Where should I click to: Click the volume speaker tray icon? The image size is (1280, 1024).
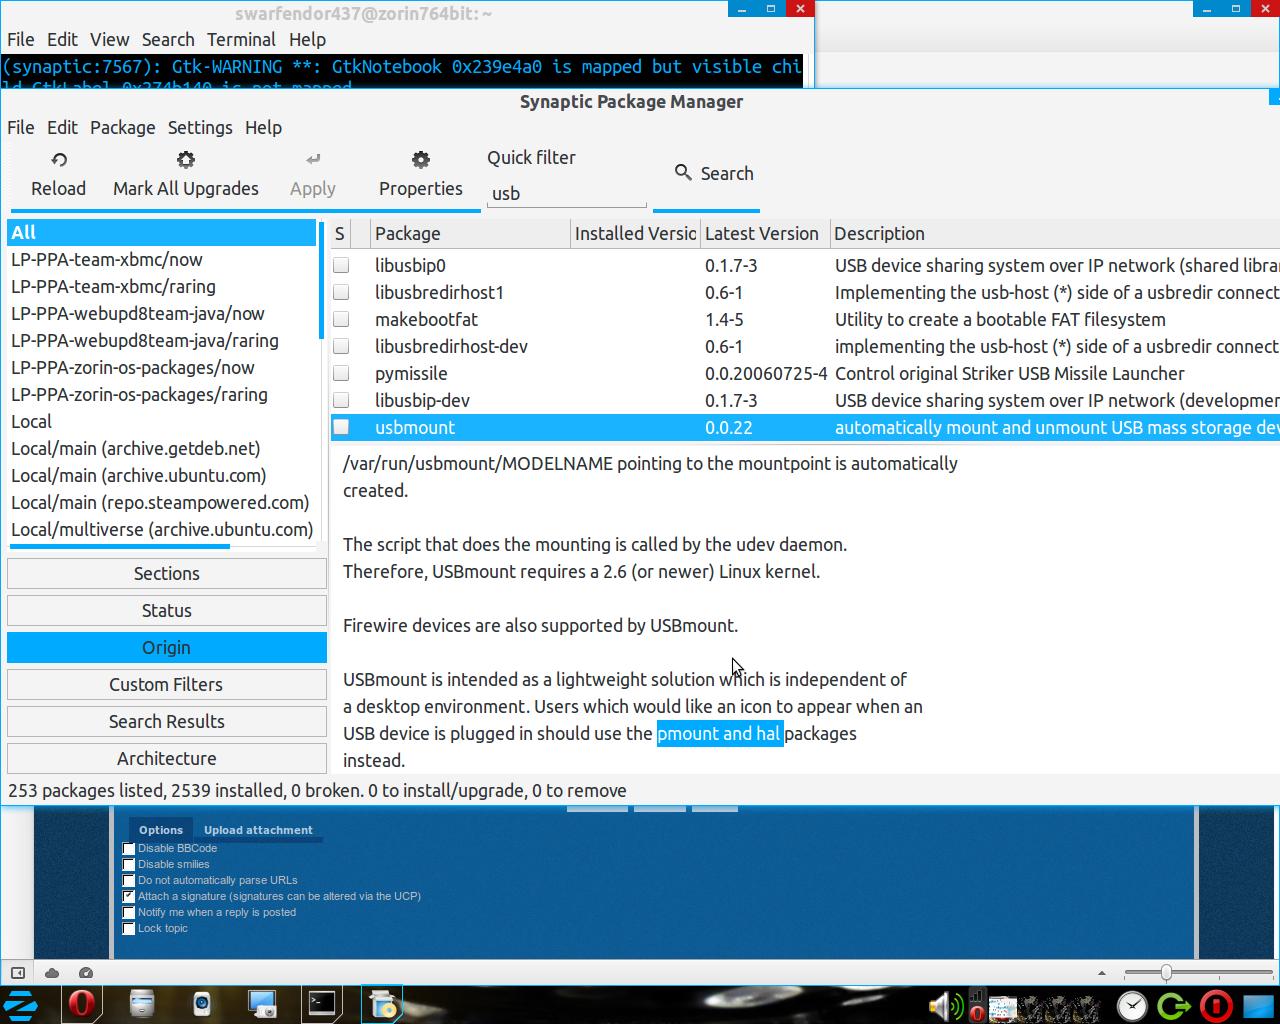(x=946, y=1006)
